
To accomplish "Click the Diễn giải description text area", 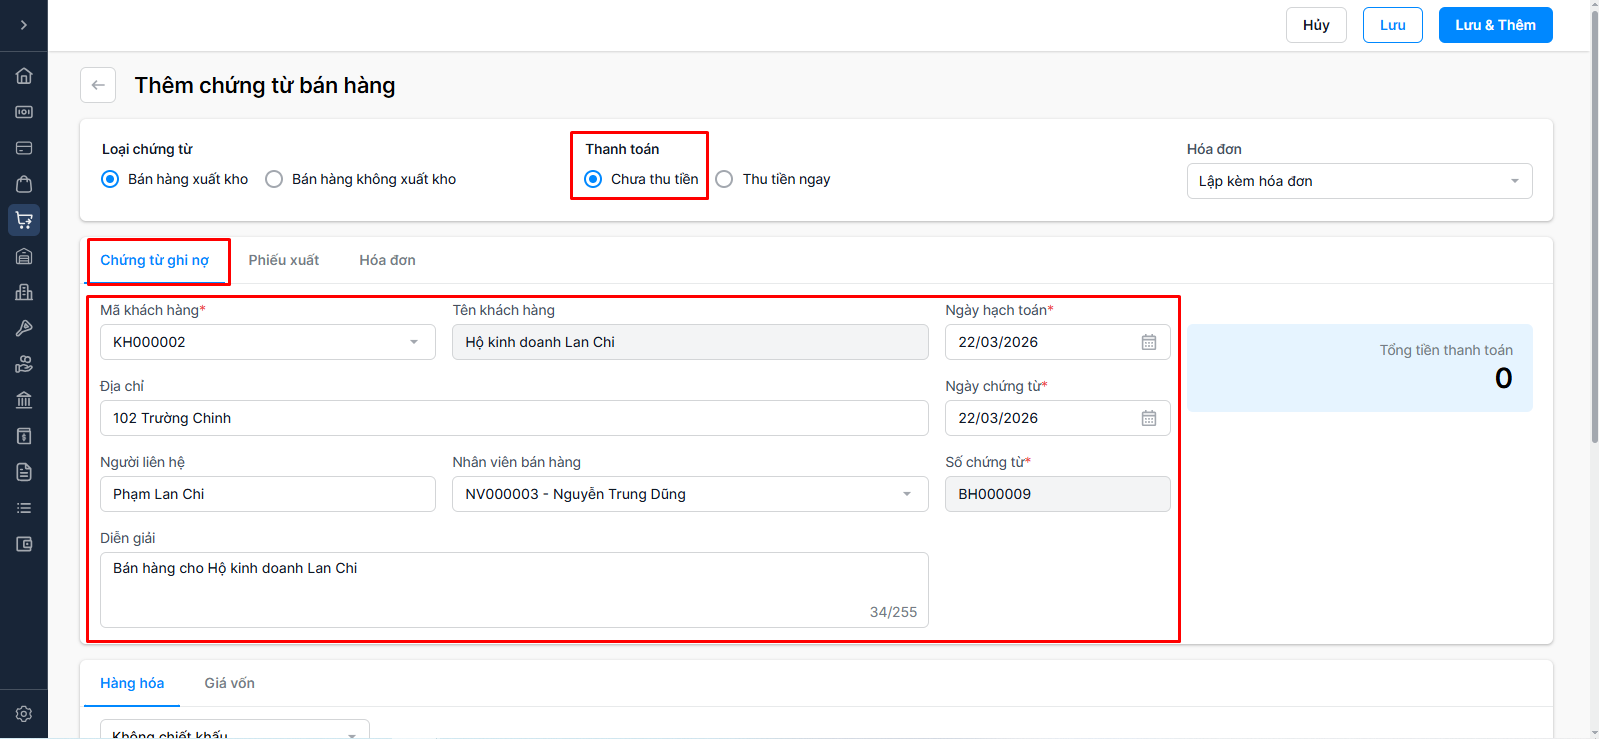I will pos(514,589).
